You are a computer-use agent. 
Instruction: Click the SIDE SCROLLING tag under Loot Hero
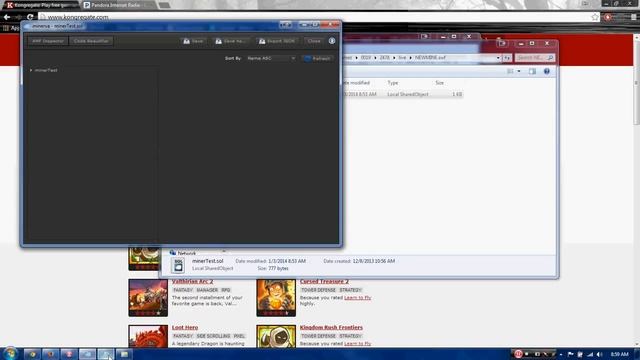[x=213, y=336]
